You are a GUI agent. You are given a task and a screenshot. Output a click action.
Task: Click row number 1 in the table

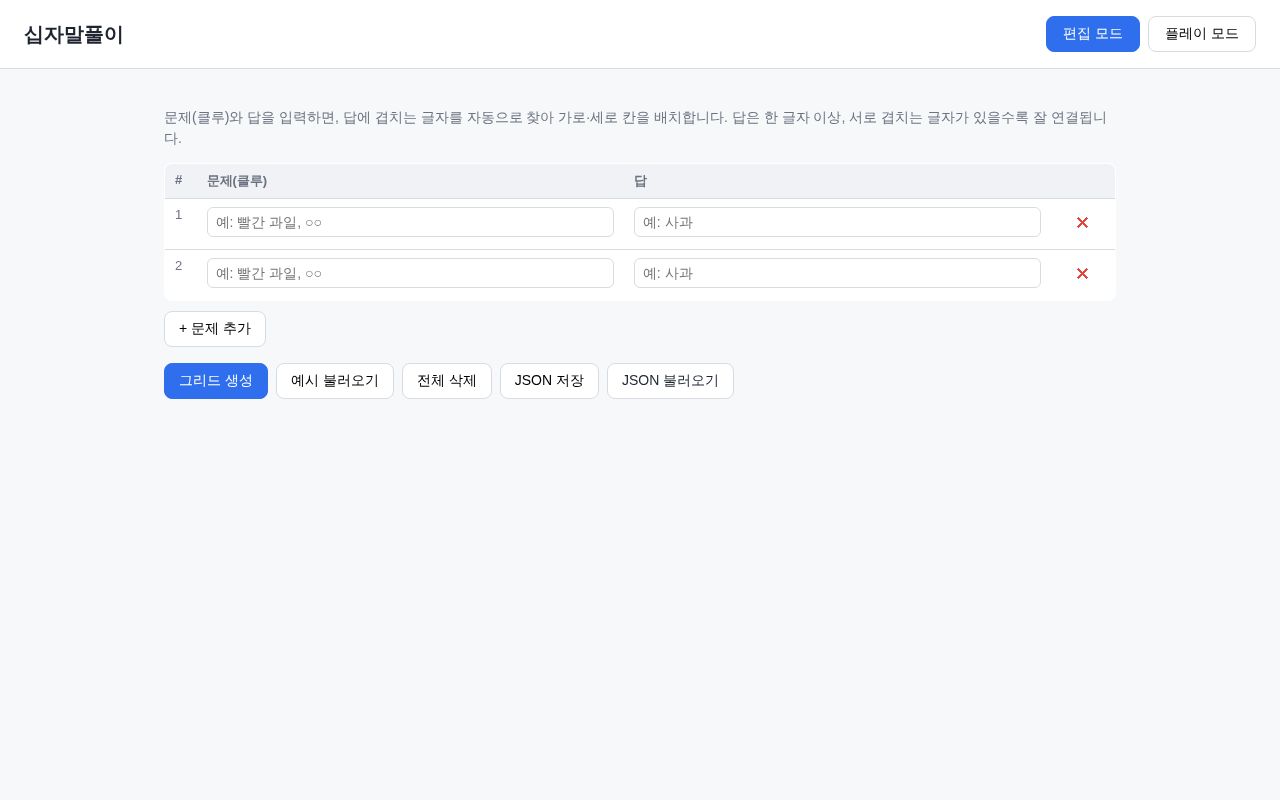179,214
